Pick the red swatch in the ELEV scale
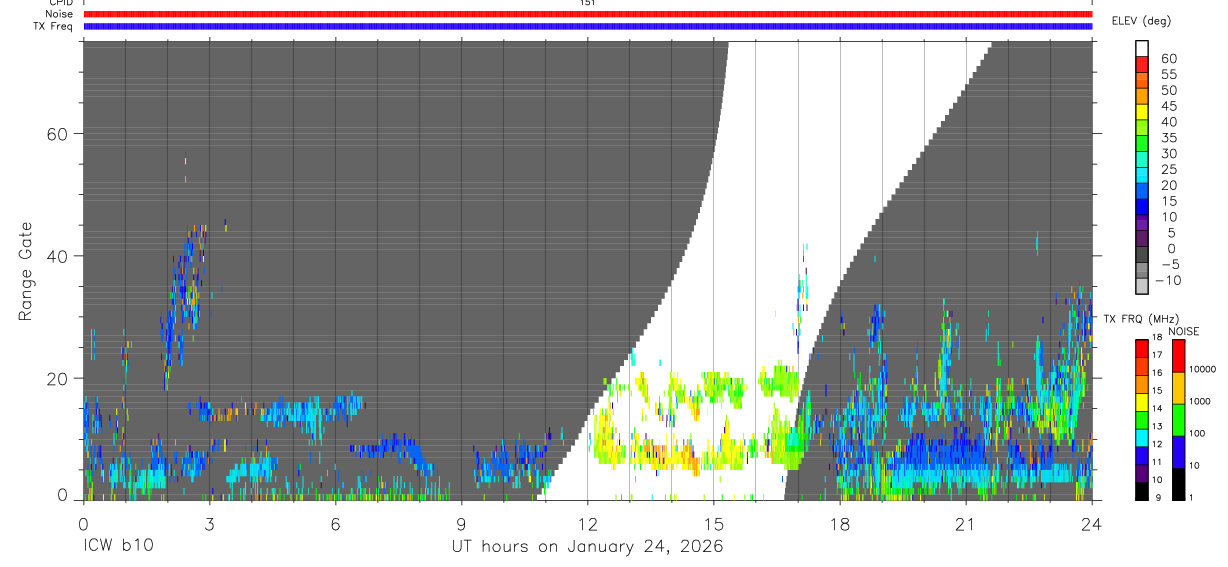 tap(1142, 62)
